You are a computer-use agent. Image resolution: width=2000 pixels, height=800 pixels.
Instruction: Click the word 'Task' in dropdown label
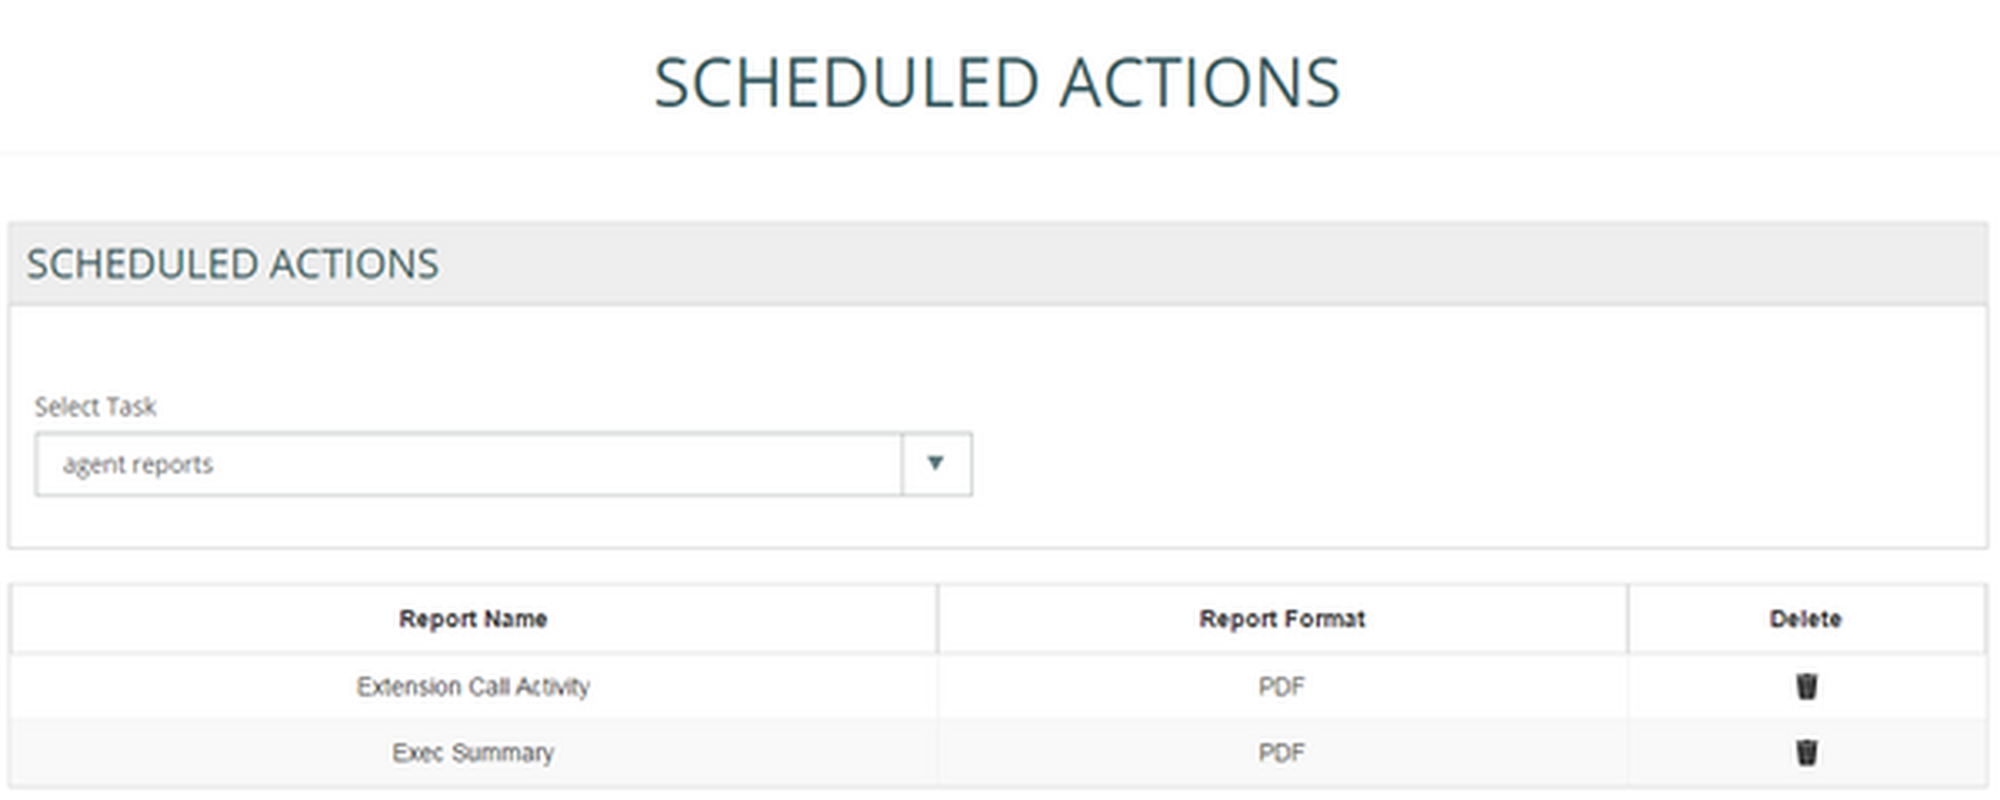point(131,407)
